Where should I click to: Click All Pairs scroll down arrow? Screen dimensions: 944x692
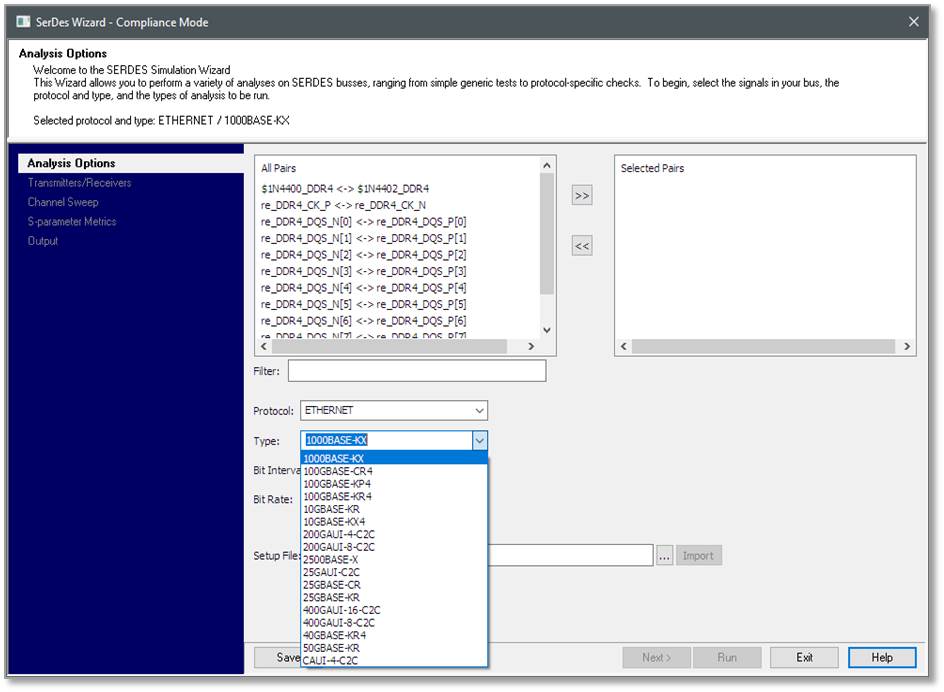547,330
